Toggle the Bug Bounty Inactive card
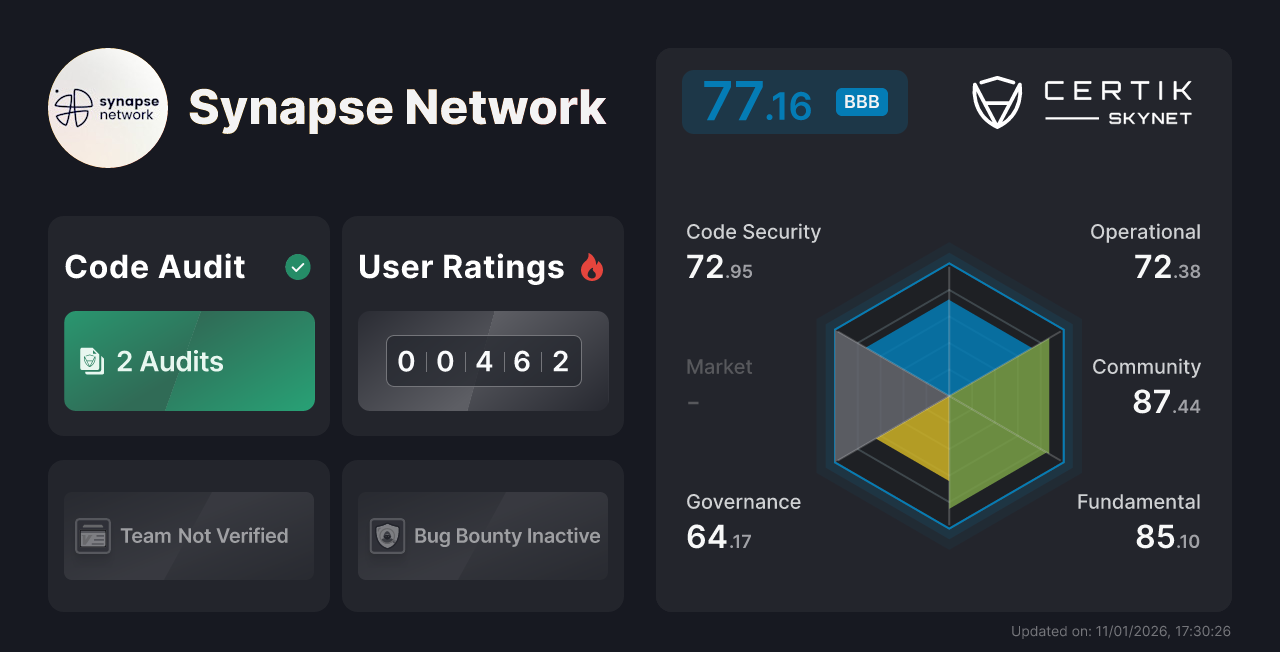The image size is (1280, 652). pos(482,536)
